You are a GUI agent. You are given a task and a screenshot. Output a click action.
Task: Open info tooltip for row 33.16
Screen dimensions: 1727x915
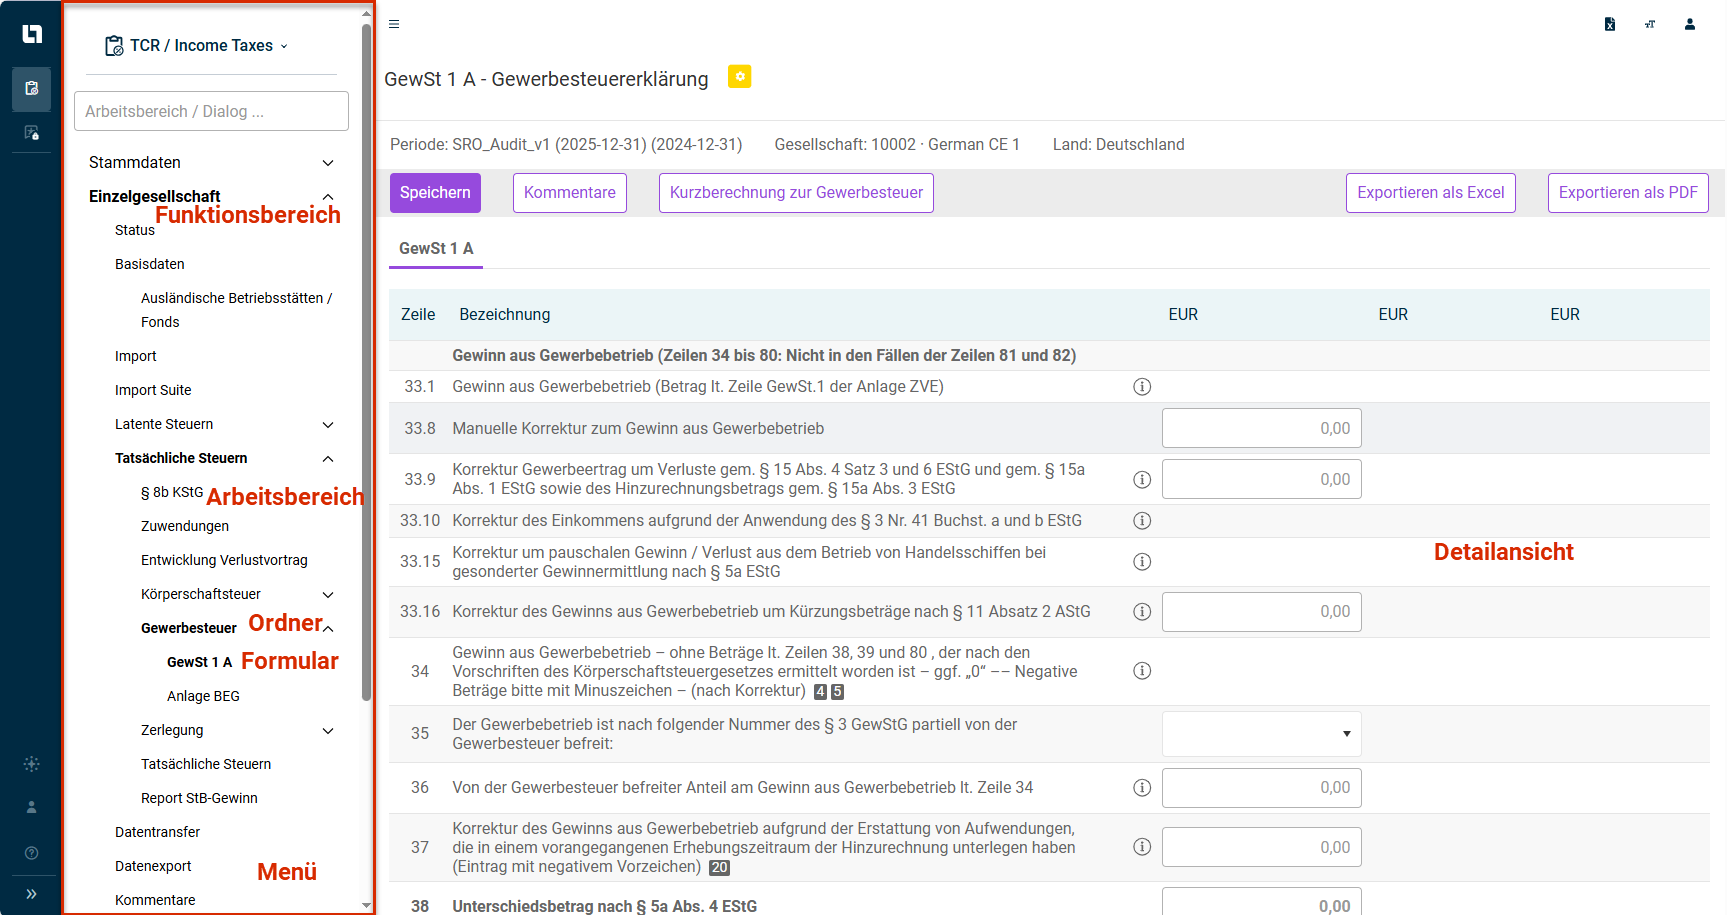[1141, 612]
